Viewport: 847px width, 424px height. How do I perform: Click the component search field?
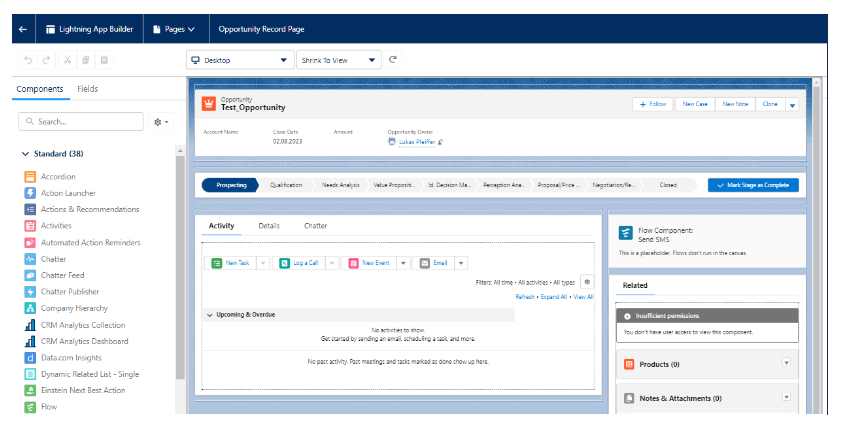point(85,121)
